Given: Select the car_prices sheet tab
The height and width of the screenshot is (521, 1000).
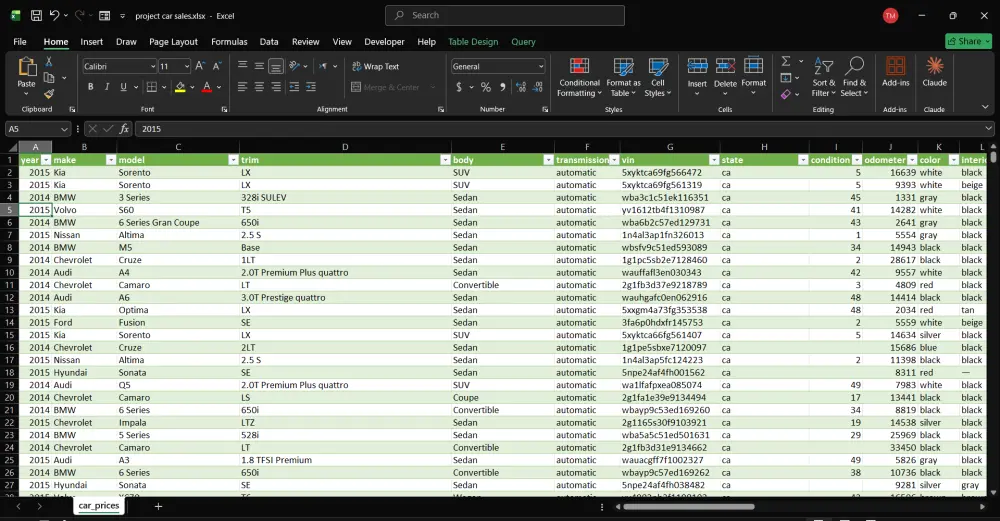Looking at the screenshot, I should click(x=99, y=506).
